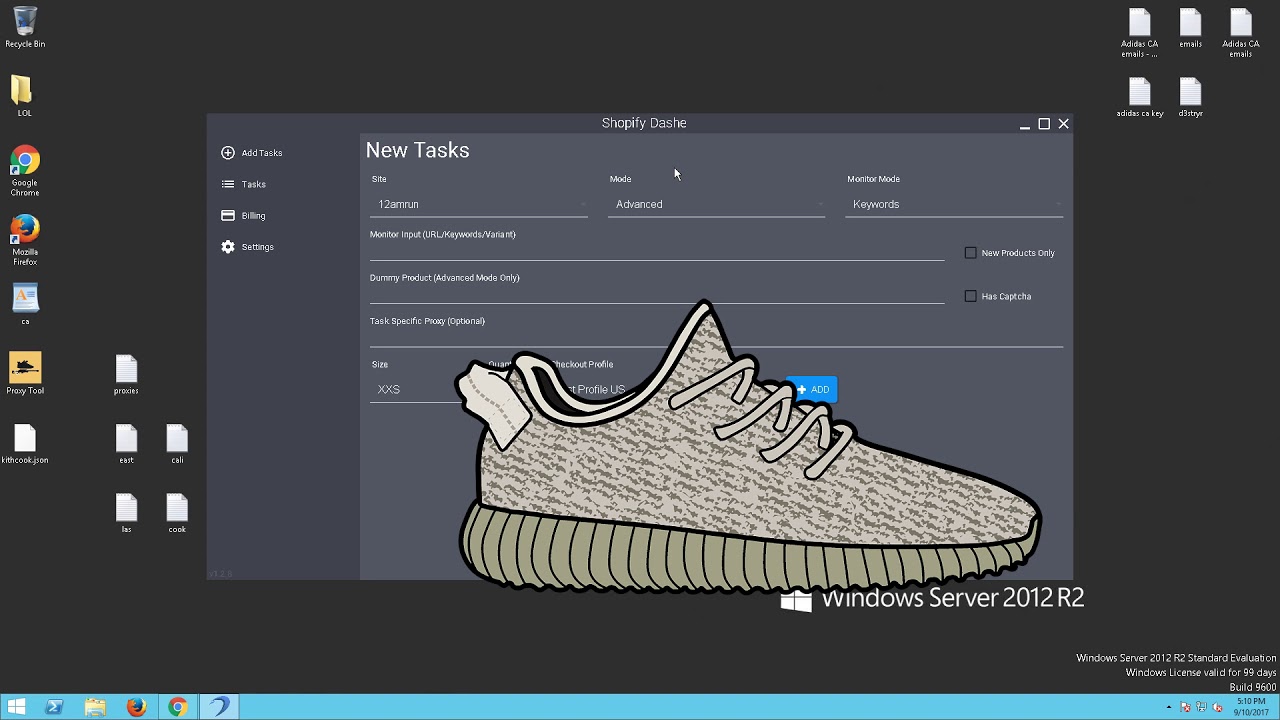Select the LOL folder on desktop

[x=24, y=96]
